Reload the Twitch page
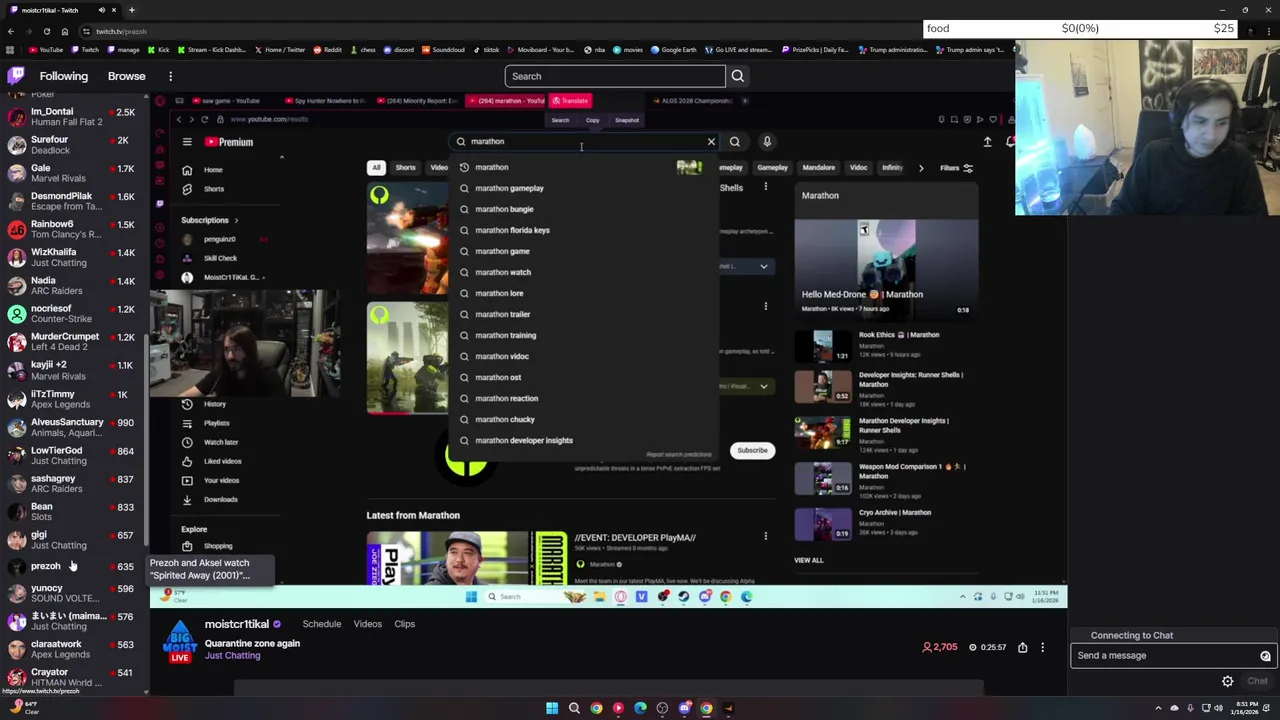This screenshot has width=1280, height=720. pyautogui.click(x=46, y=31)
